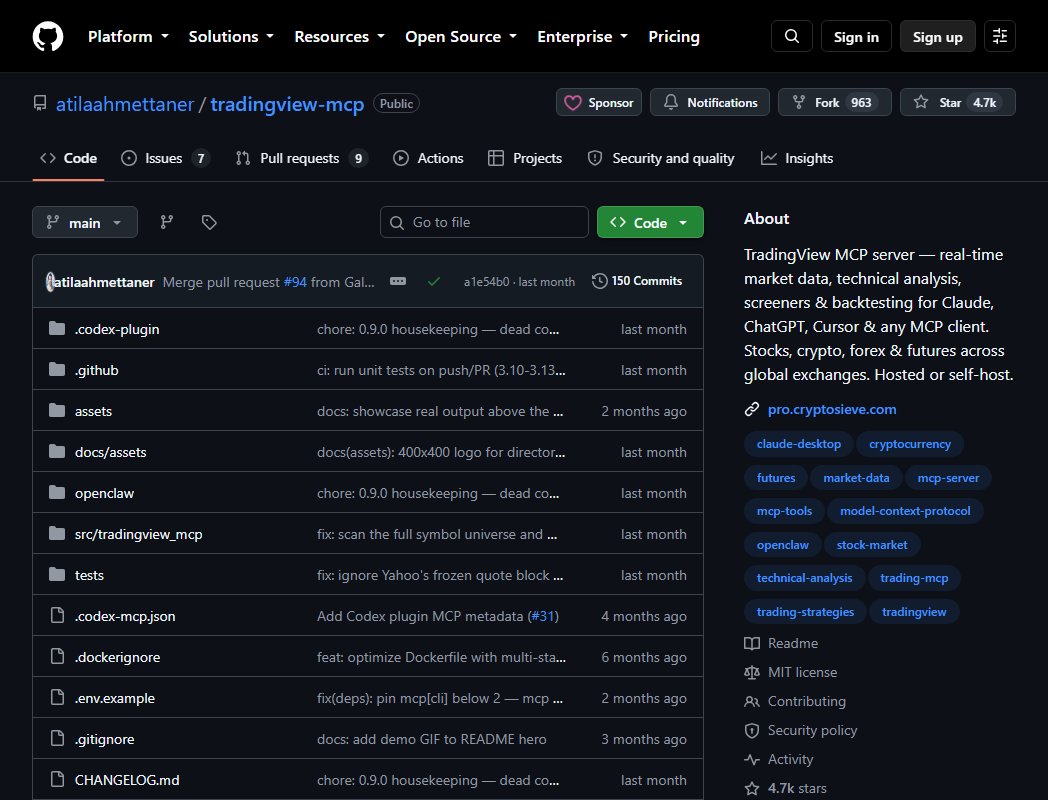
Task: Open the Insights tab
Action: coord(797,158)
